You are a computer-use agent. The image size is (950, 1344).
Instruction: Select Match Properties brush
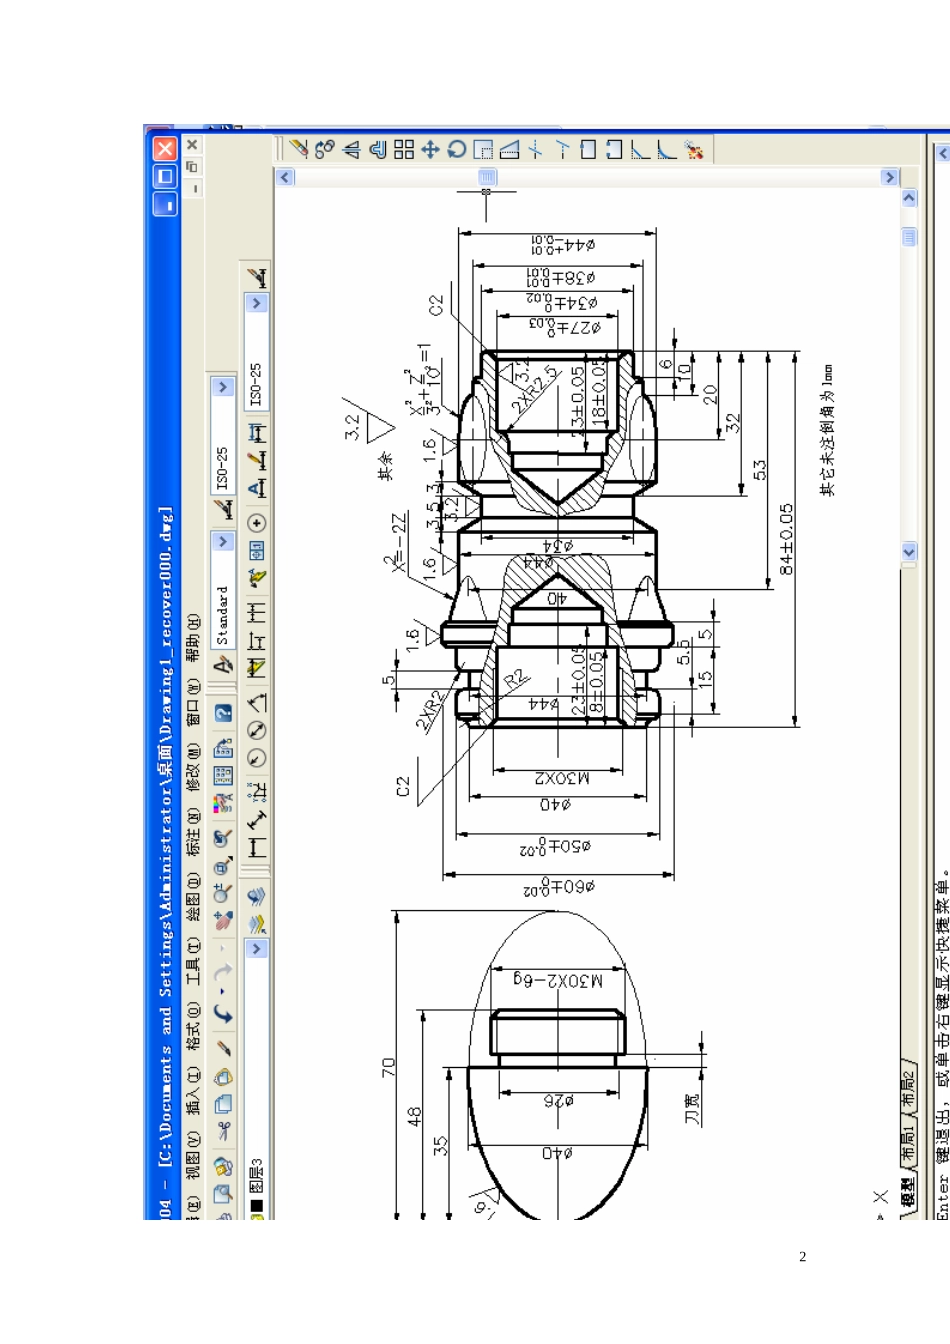pyautogui.click(x=223, y=1047)
